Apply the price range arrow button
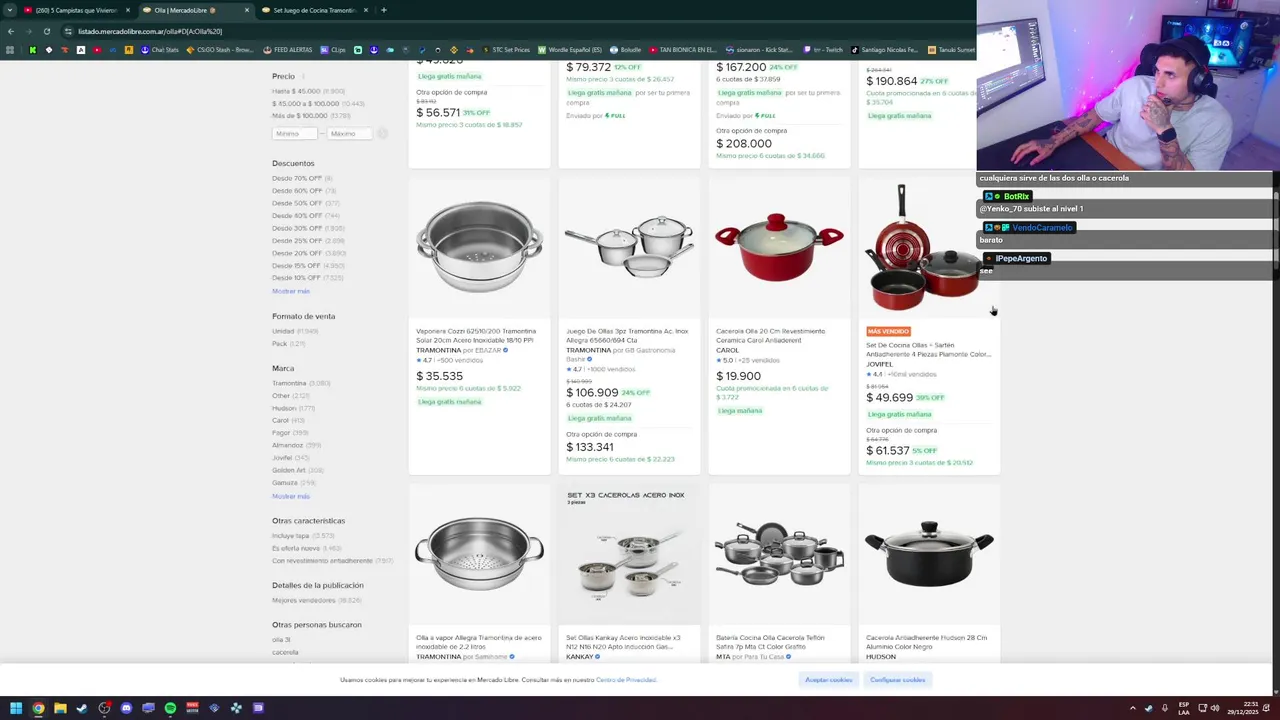This screenshot has width=1280, height=720. 382,133
